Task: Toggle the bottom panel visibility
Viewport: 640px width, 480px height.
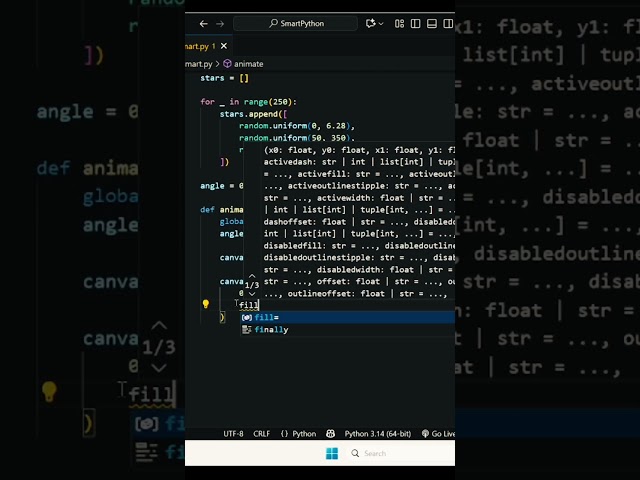Action: (432, 24)
